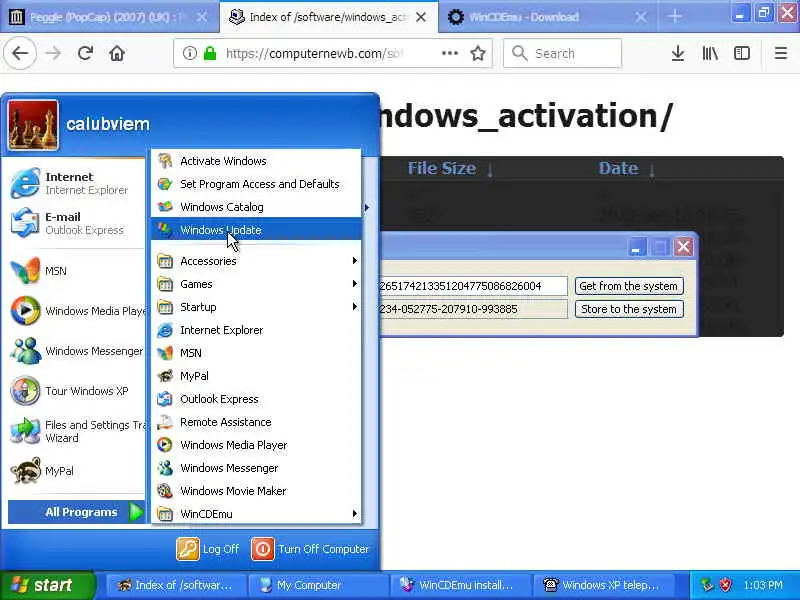Screen dimensions: 800x600
Task: Click the MyPal raccoon icon in All Programs list
Action: pyautogui.click(x=165, y=376)
